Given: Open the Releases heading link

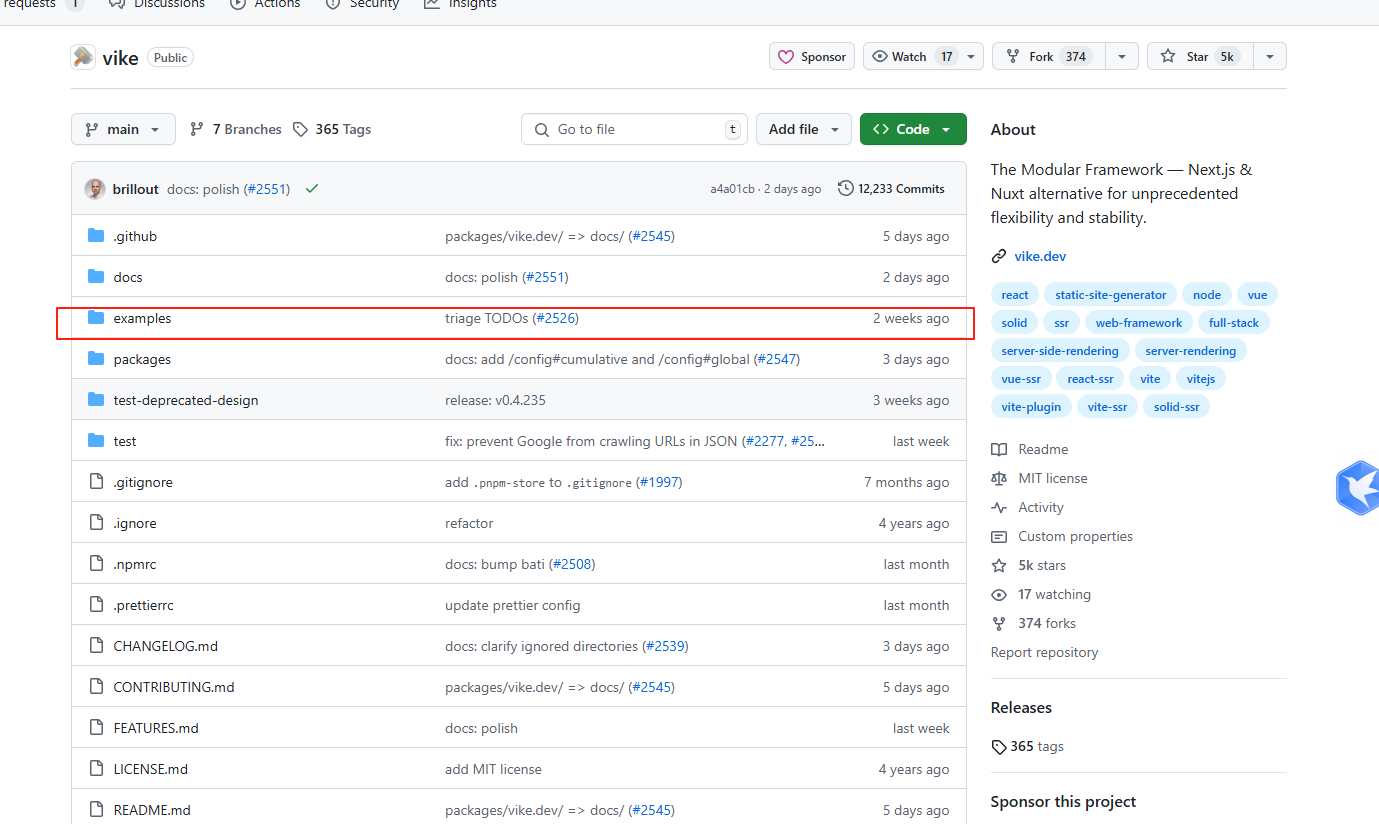Looking at the screenshot, I should [1021, 707].
